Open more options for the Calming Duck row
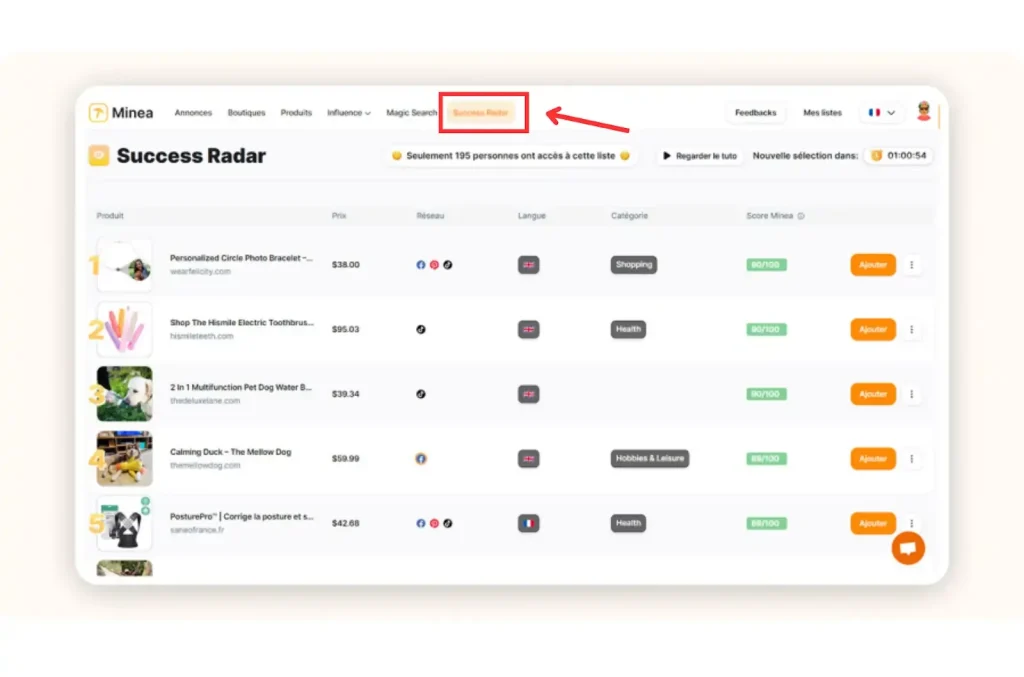1024x677 pixels. [912, 458]
